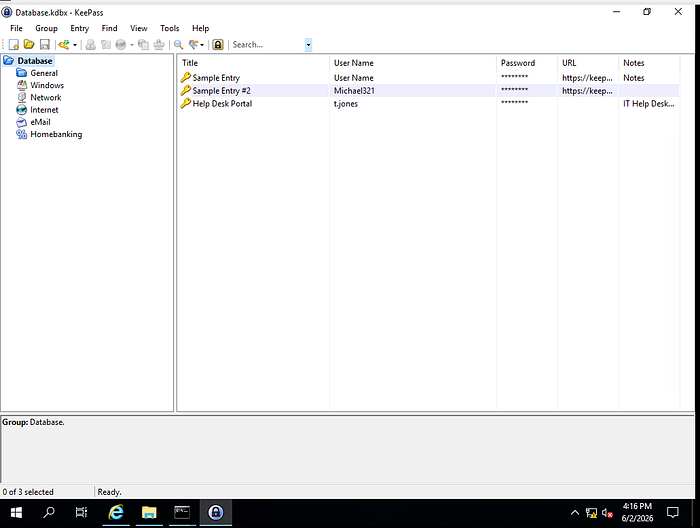Click the Homebanking percent icon

coord(21,134)
